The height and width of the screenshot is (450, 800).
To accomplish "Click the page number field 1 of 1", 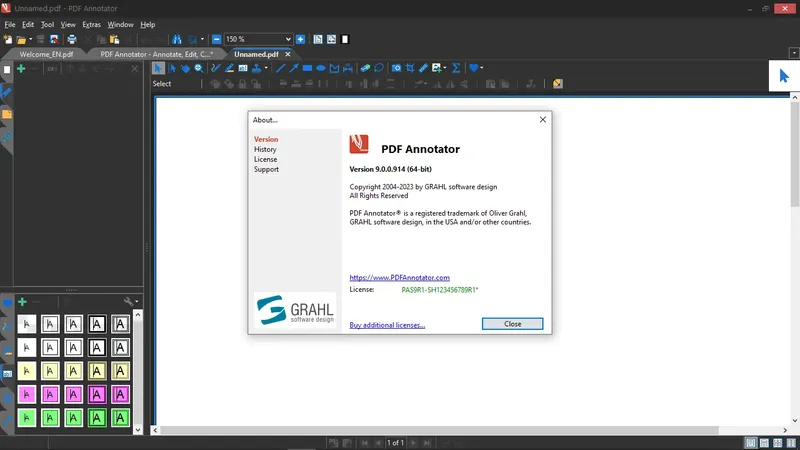I will 395,443.
